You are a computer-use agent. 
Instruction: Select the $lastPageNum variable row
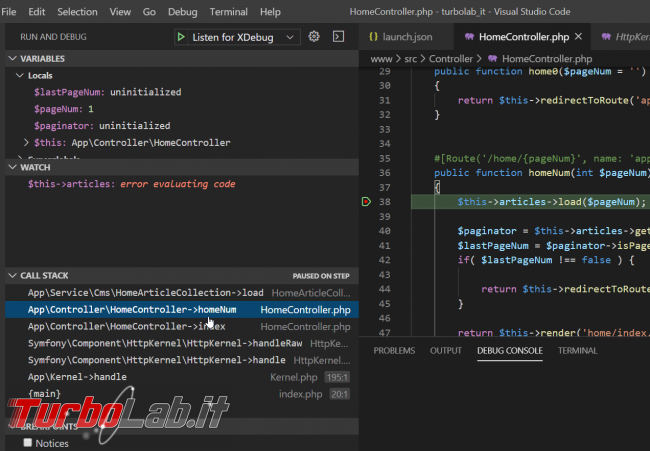[182, 92]
